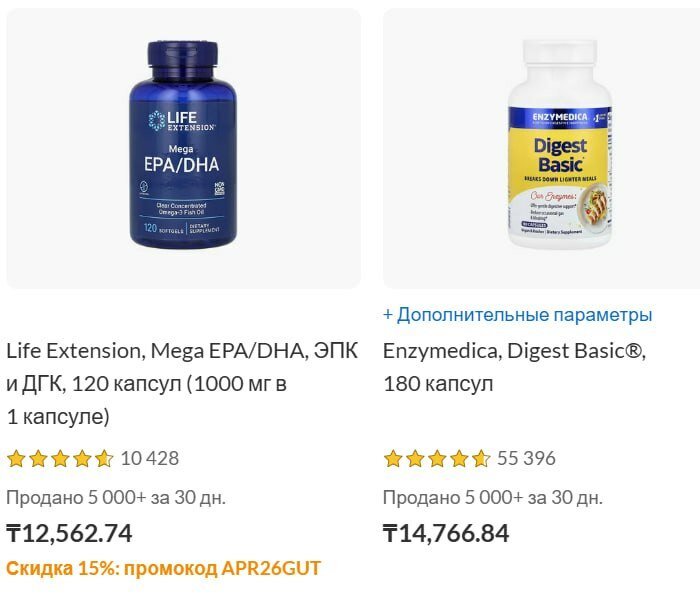Image resolution: width=700 pixels, height=593 pixels.
Task: Click the third star of Enzymedica rating
Action: click(437, 459)
